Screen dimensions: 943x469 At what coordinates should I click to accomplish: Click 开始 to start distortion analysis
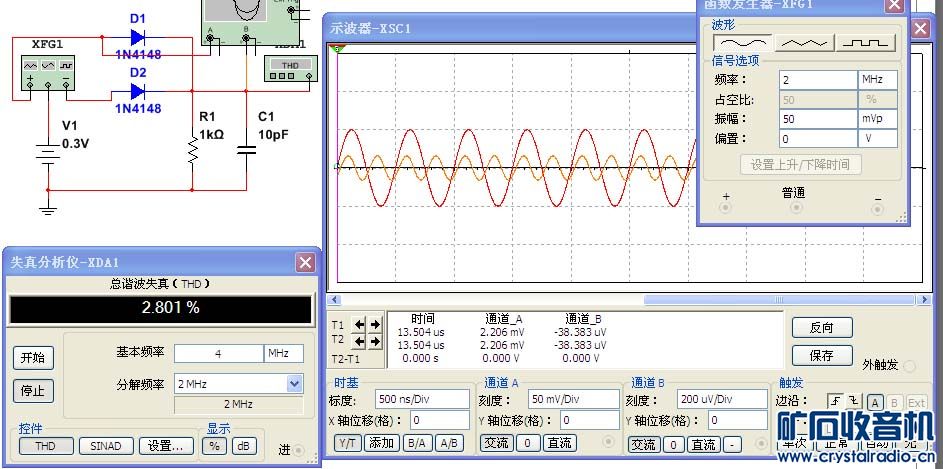pos(33,358)
